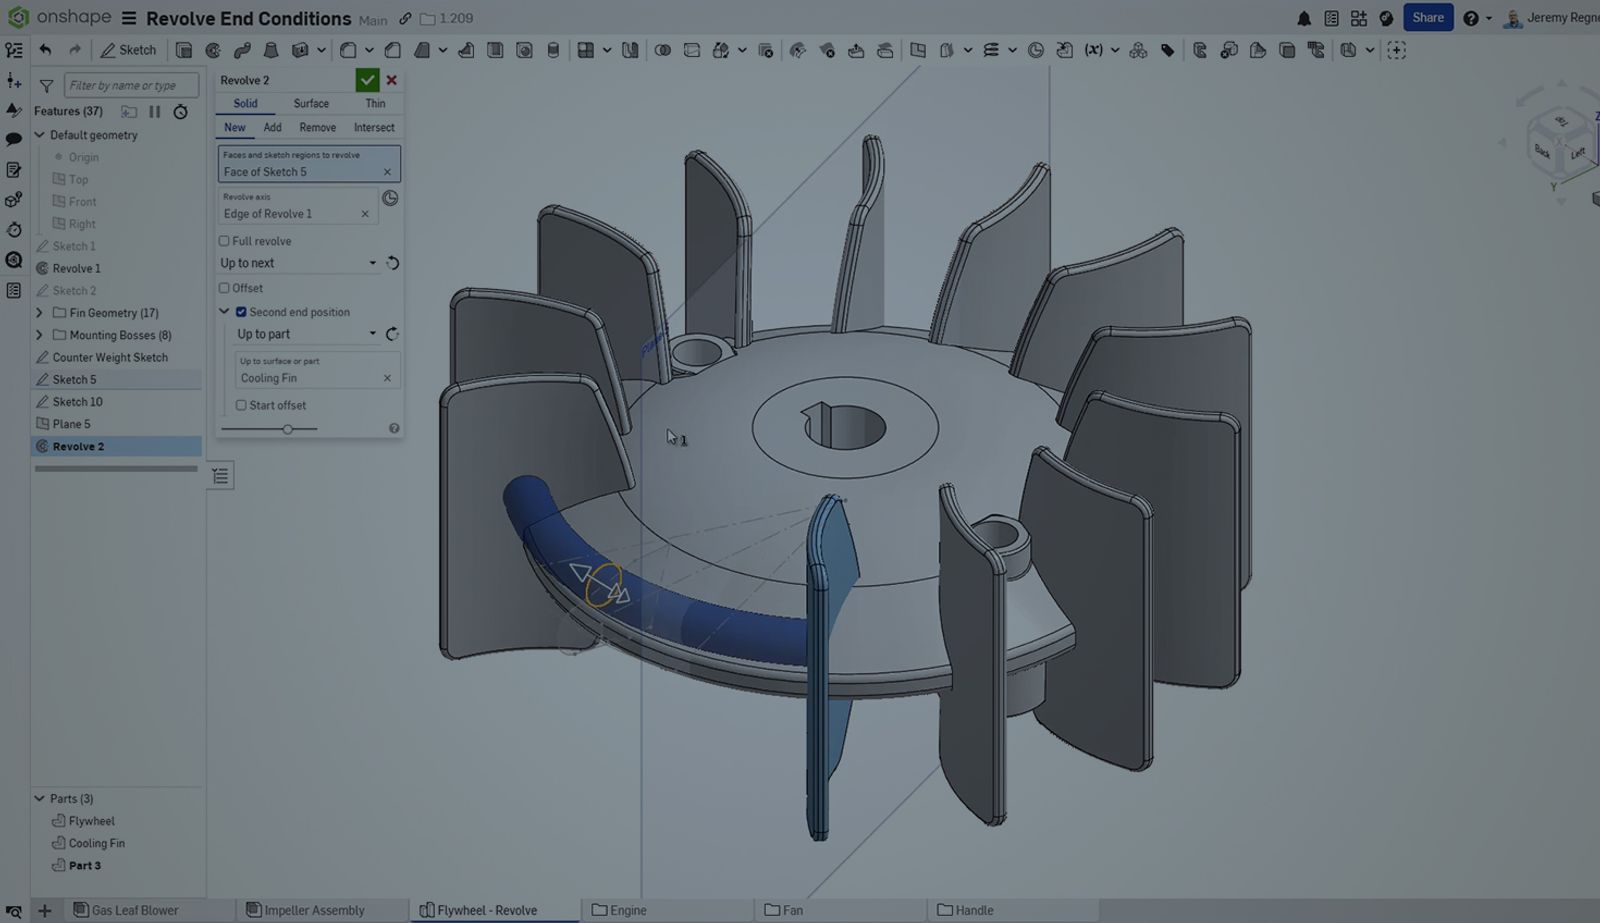Click the slider at the bottom of Revolve dialog
The image size is (1600, 923).
[288, 428]
